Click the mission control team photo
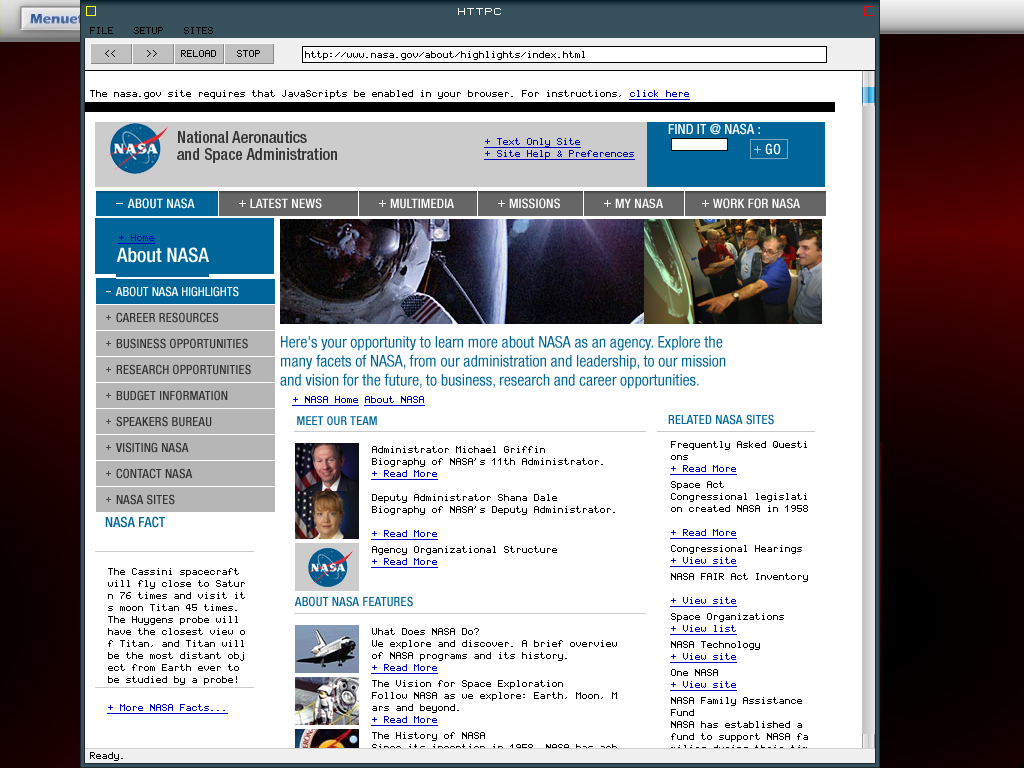This screenshot has width=1024, height=768. point(733,272)
